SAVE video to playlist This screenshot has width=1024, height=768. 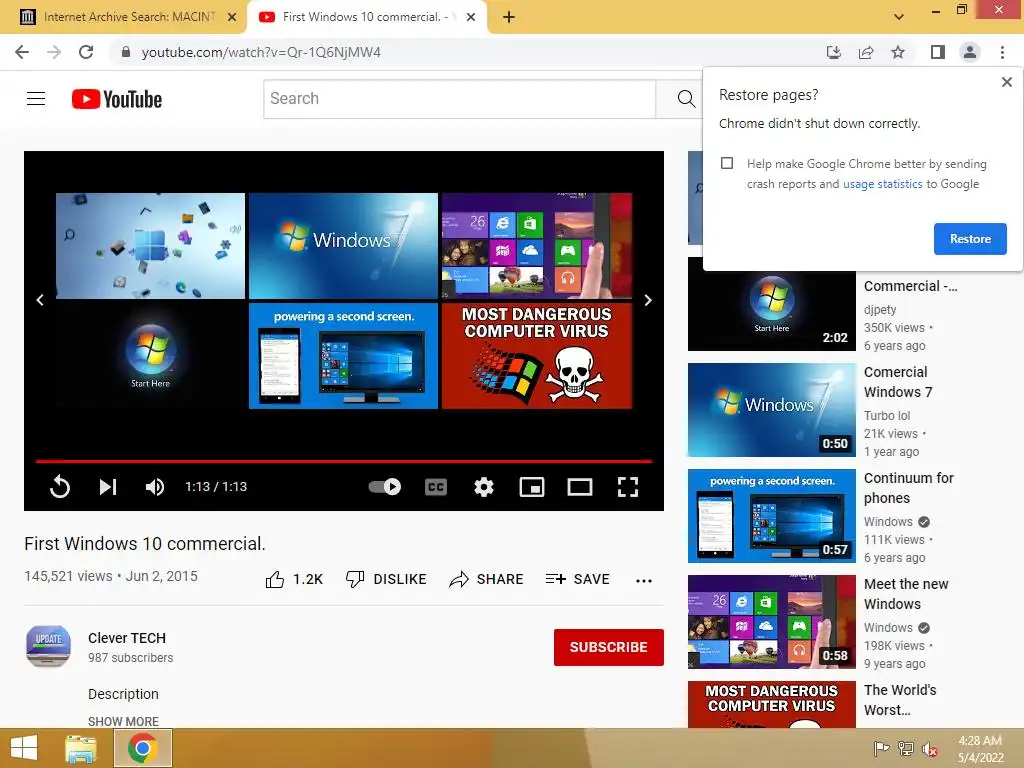pyautogui.click(x=577, y=579)
